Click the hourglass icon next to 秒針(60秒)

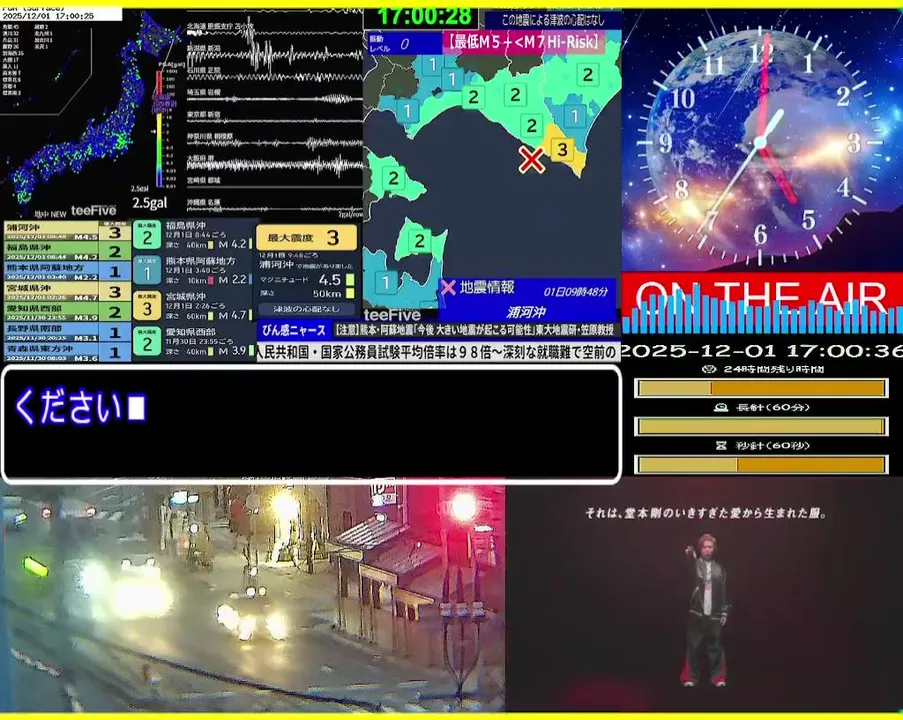720,445
